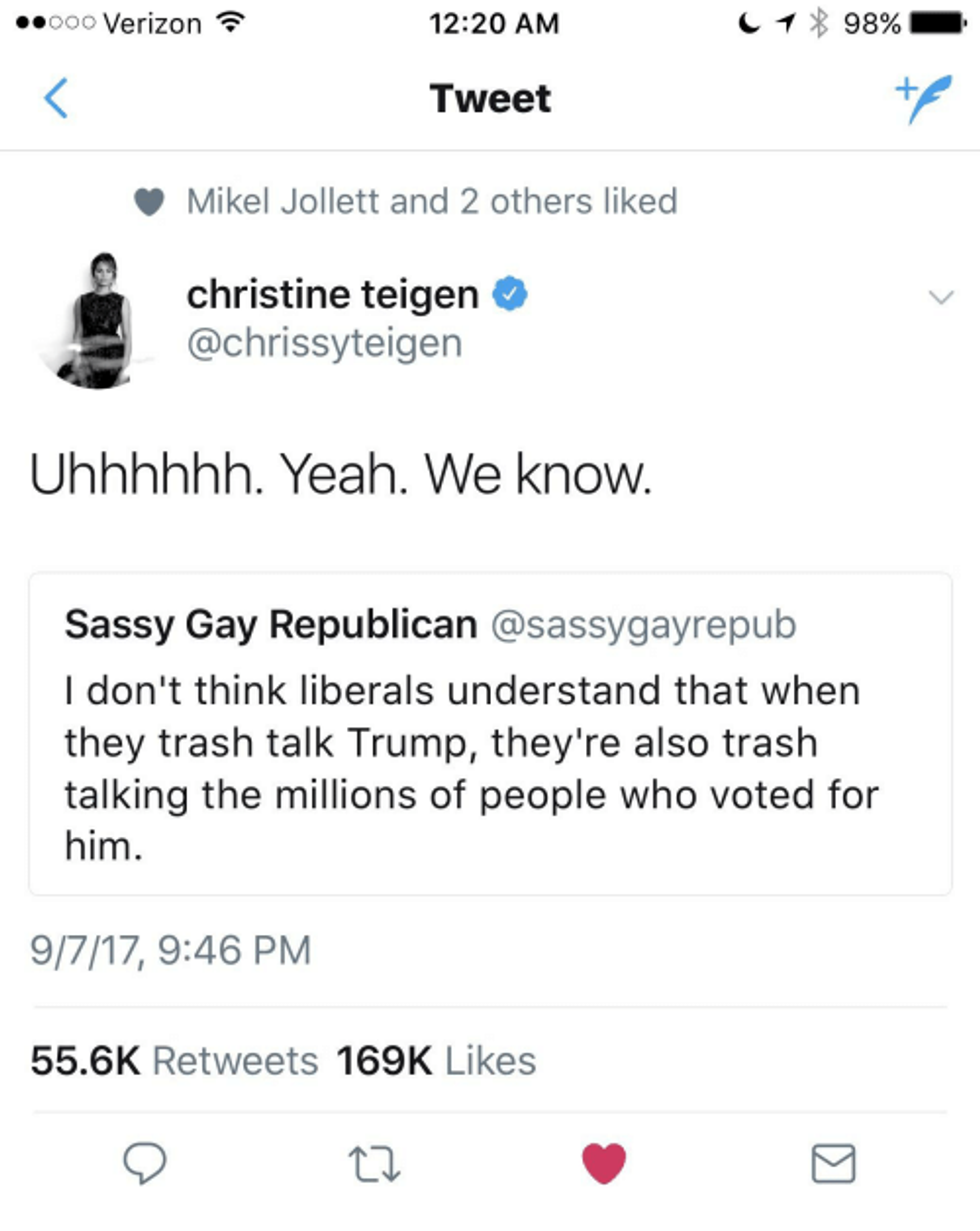Open the tweet options dropdown chevron

tap(940, 296)
